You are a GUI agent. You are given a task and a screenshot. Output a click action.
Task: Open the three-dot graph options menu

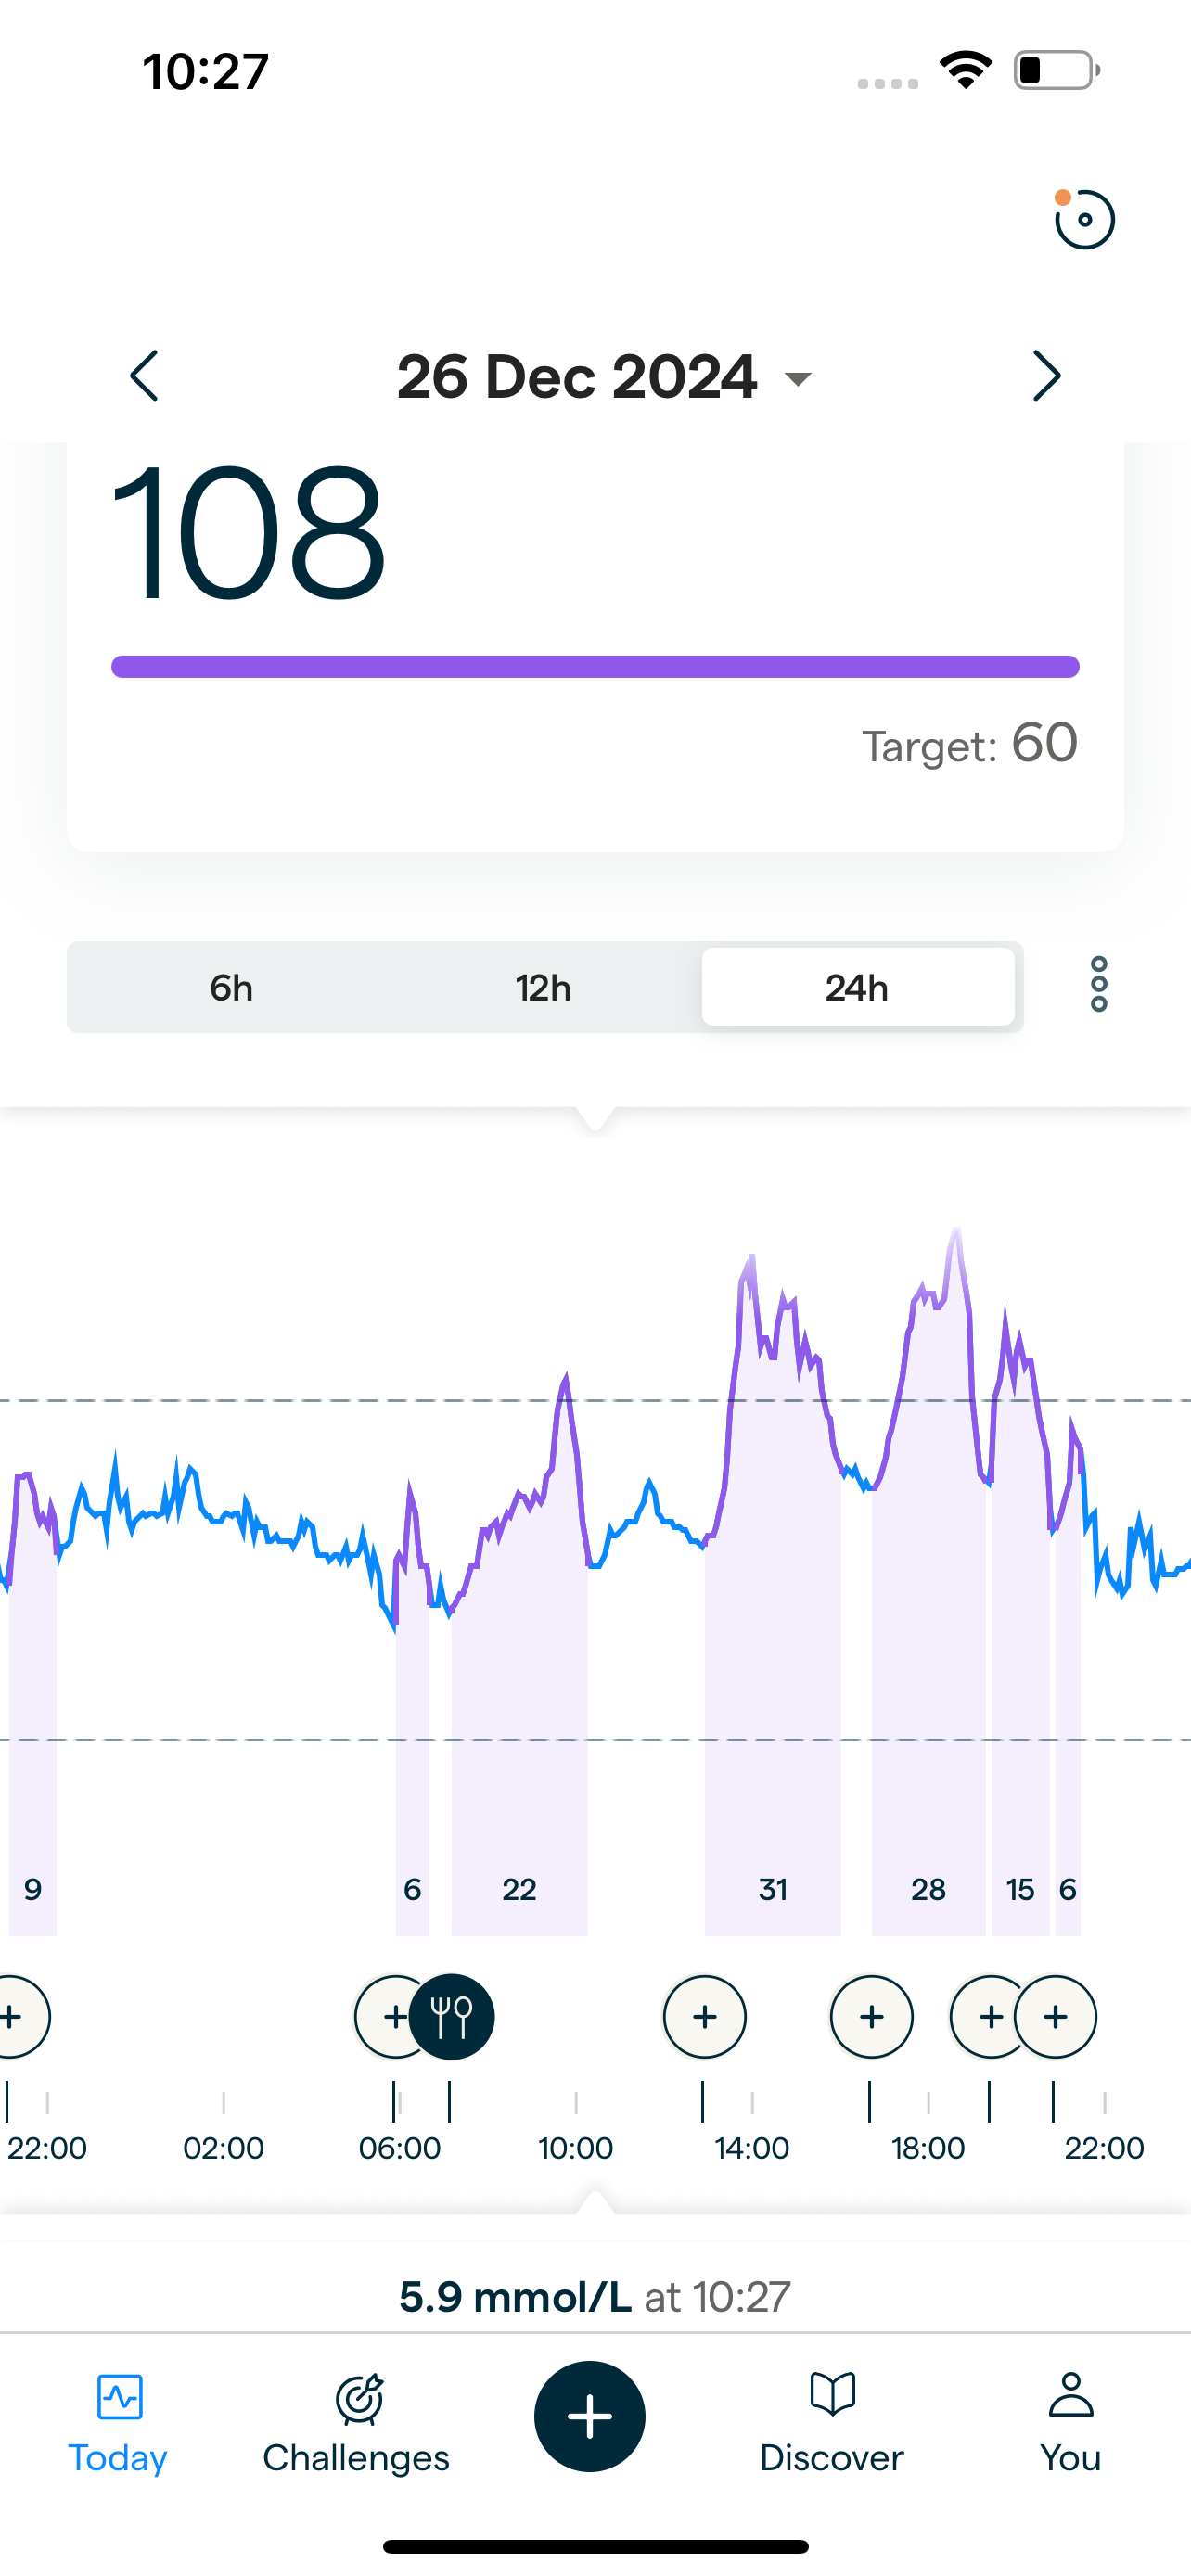[x=1098, y=985]
